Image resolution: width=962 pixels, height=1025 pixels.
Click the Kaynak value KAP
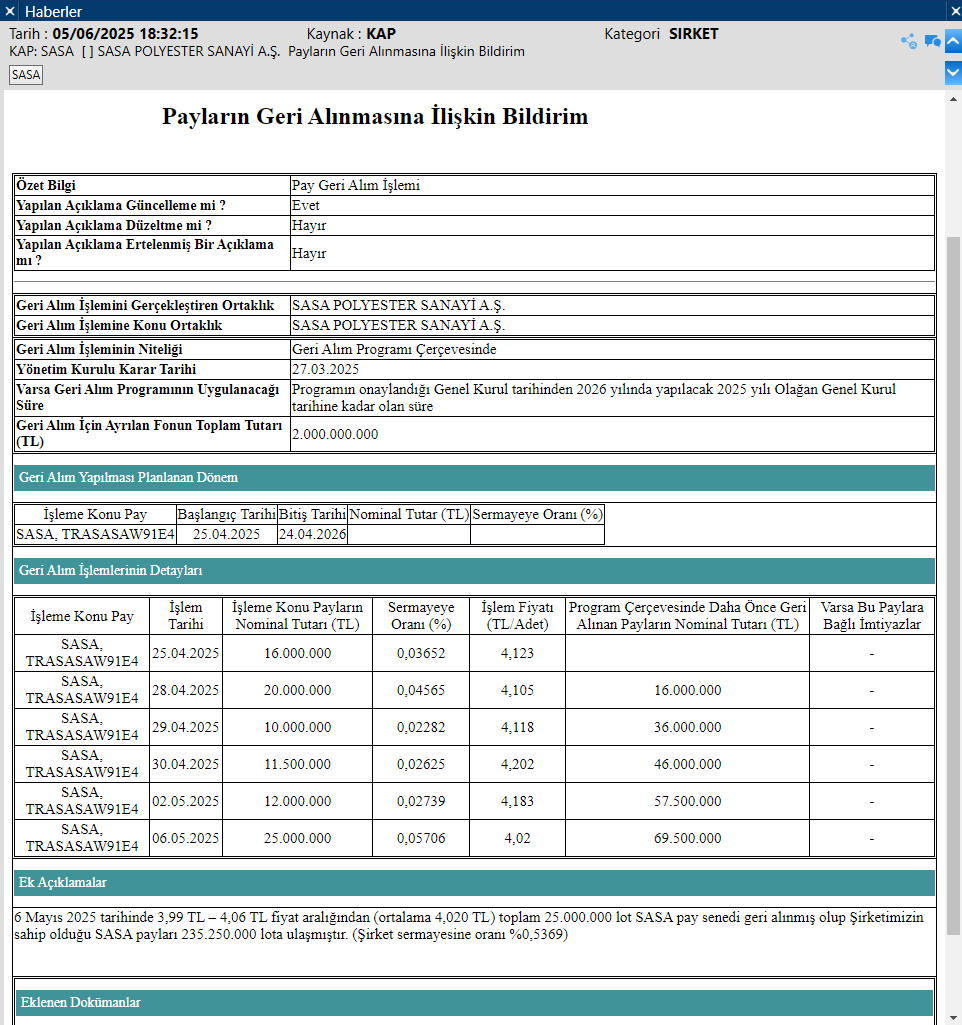tap(381, 34)
